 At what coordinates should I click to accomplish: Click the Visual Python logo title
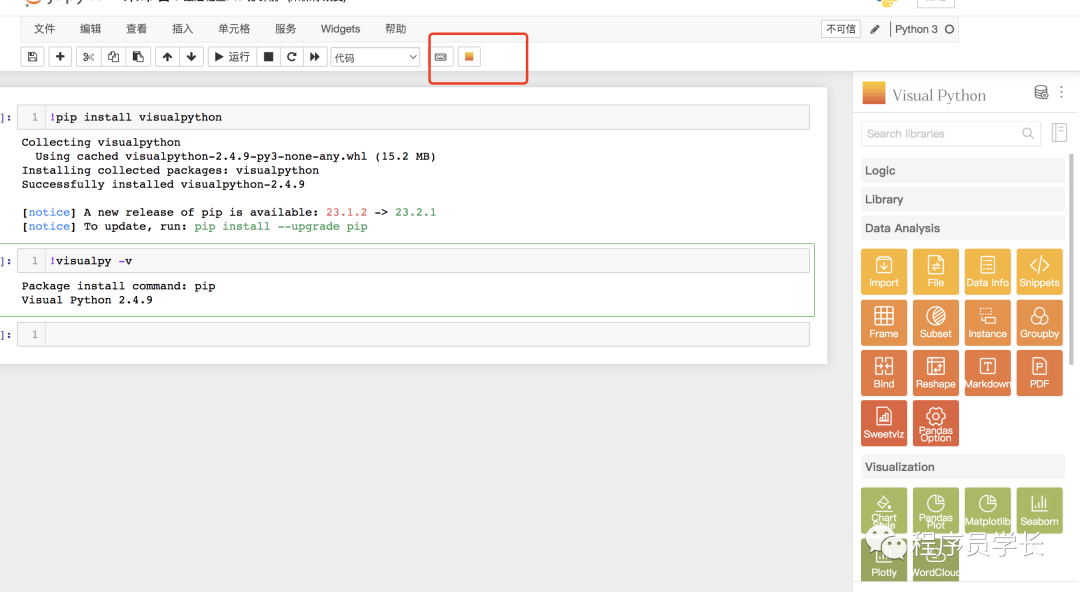pos(924,94)
